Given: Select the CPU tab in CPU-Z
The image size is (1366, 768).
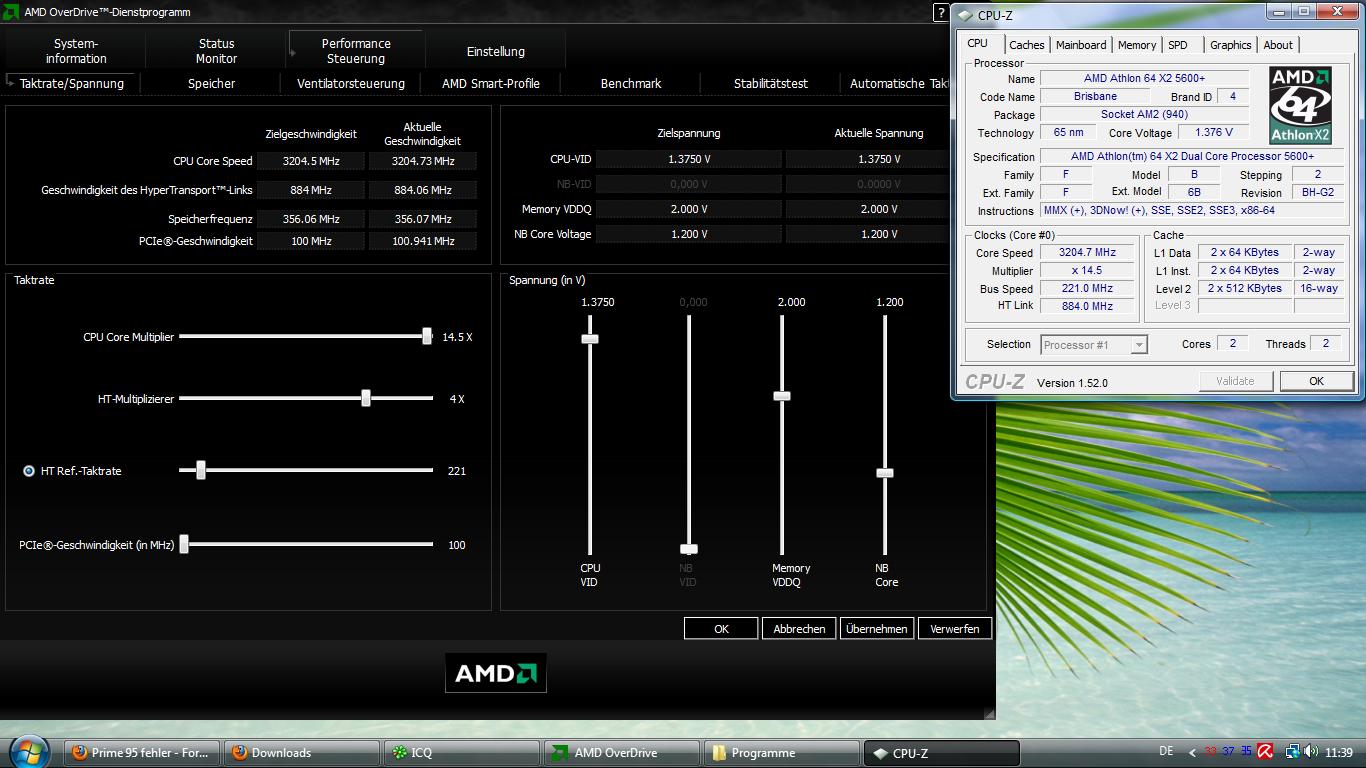Looking at the screenshot, I should click(978, 43).
